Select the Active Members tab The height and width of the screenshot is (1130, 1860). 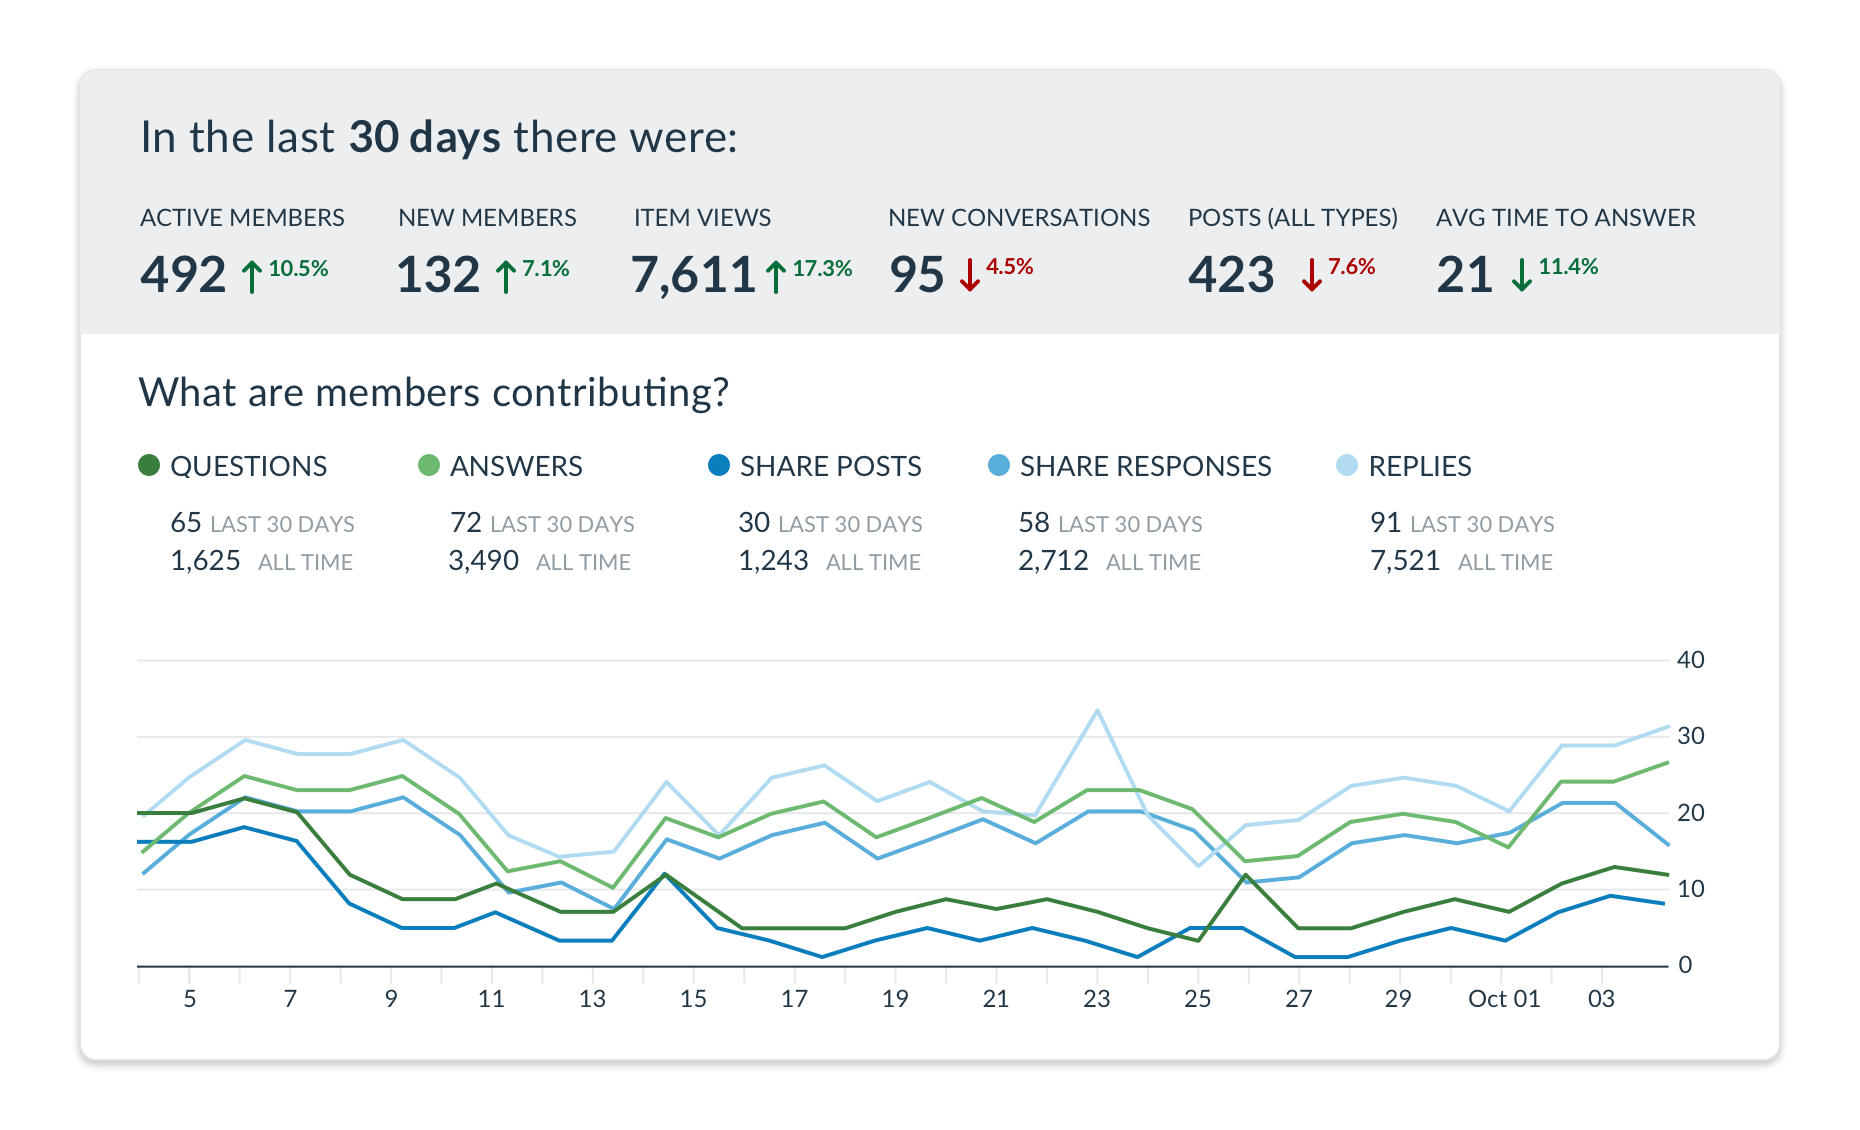click(242, 217)
